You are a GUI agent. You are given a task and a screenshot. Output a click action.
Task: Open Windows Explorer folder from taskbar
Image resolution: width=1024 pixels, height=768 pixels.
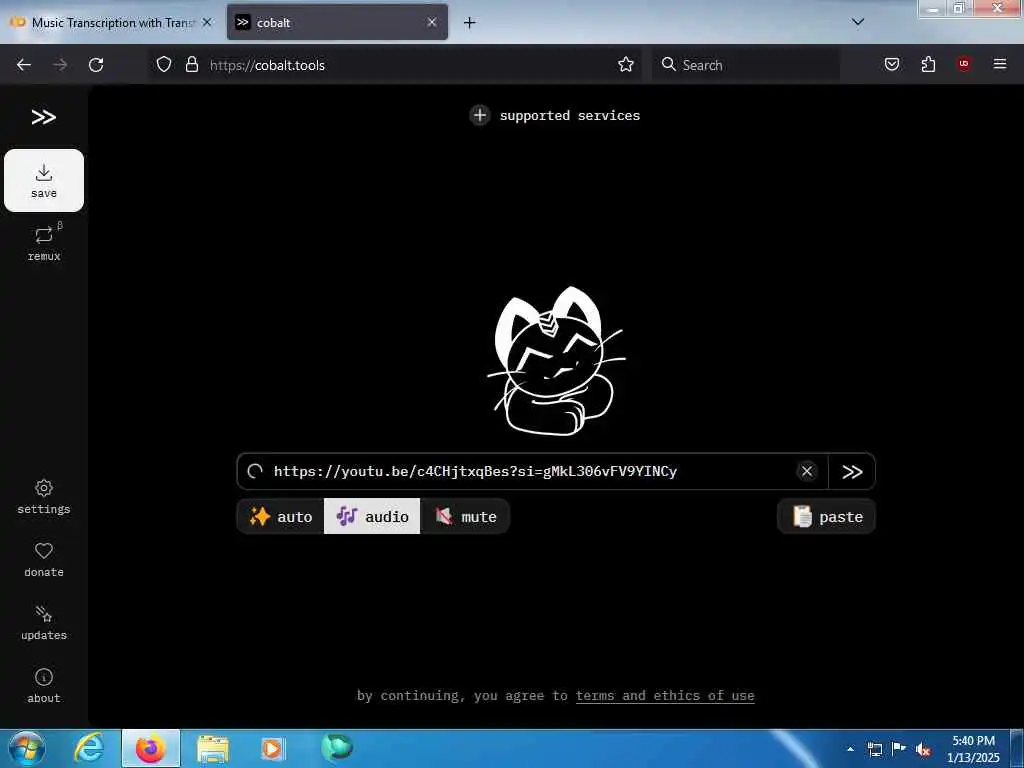click(212, 748)
